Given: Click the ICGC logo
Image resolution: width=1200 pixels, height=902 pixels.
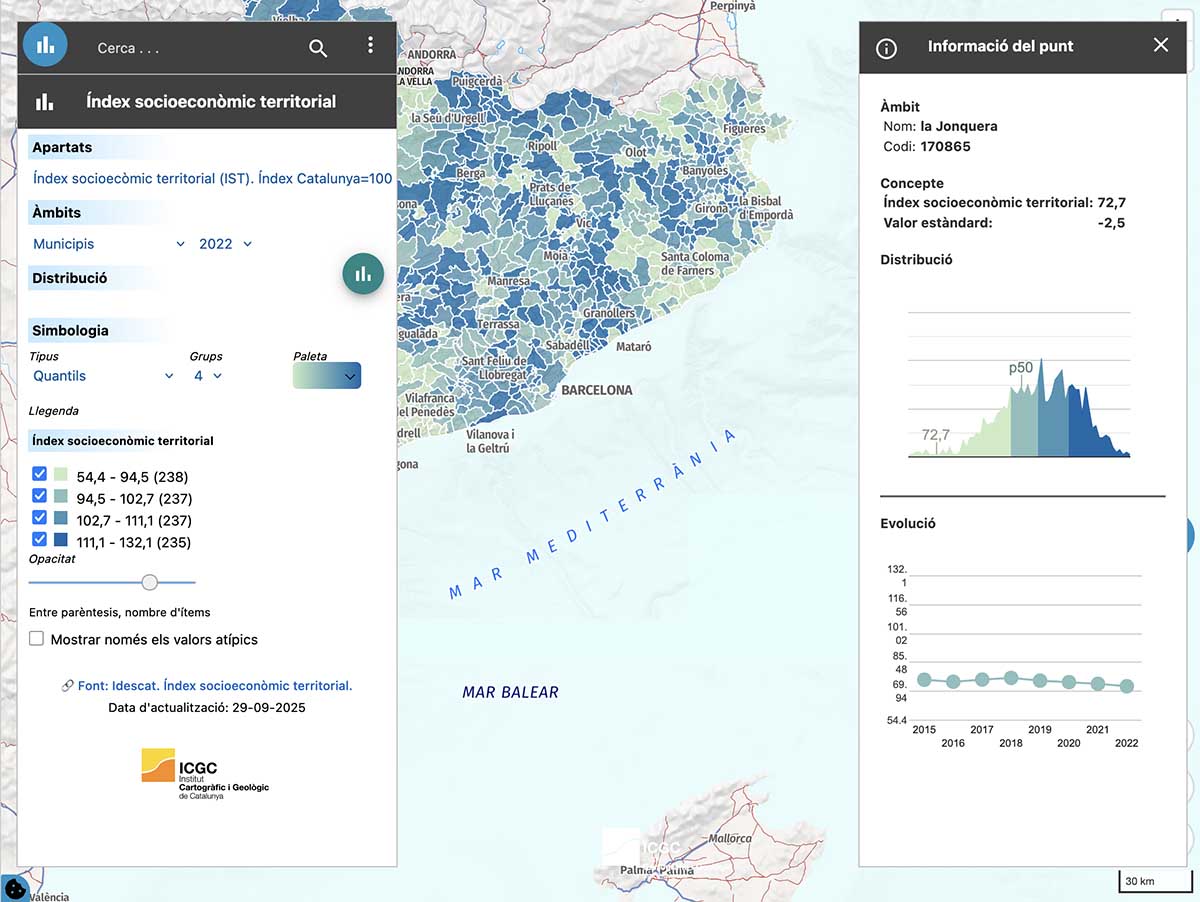Looking at the screenshot, I should pyautogui.click(x=205, y=774).
